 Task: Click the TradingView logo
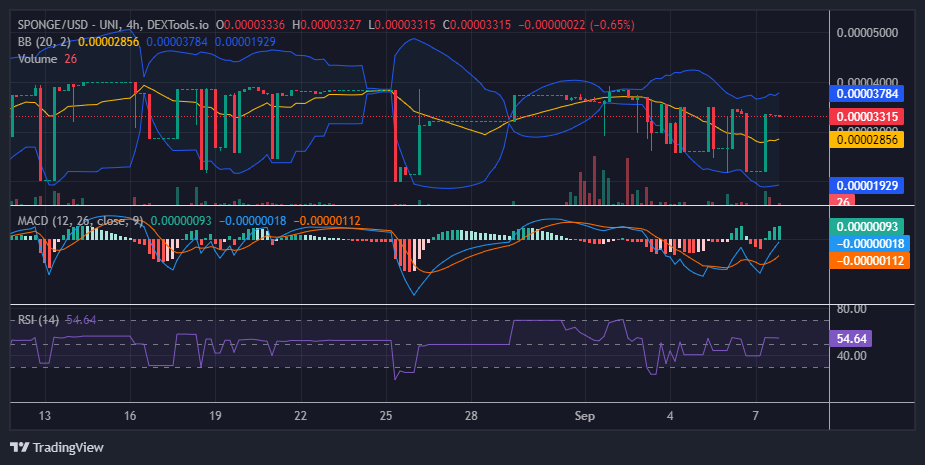tap(57, 447)
